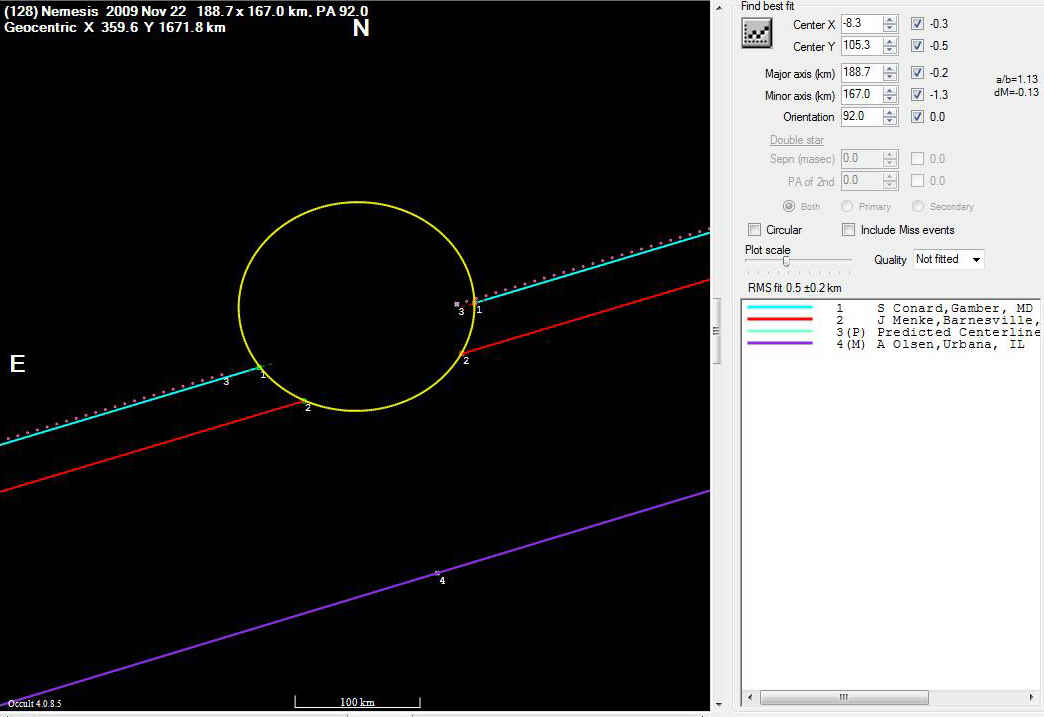Toggle the Orientation fit checkbox
1044x717 pixels.
[917, 117]
